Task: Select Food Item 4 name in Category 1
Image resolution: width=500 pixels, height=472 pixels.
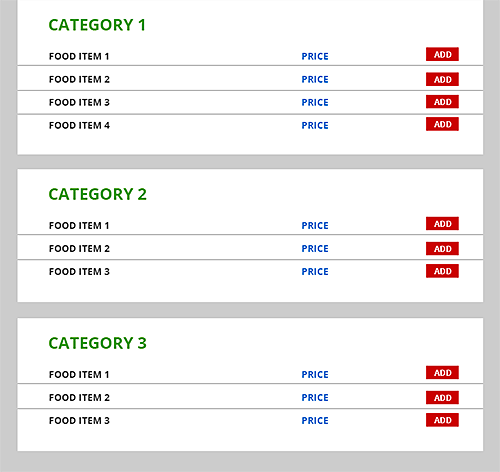Action: [x=79, y=125]
